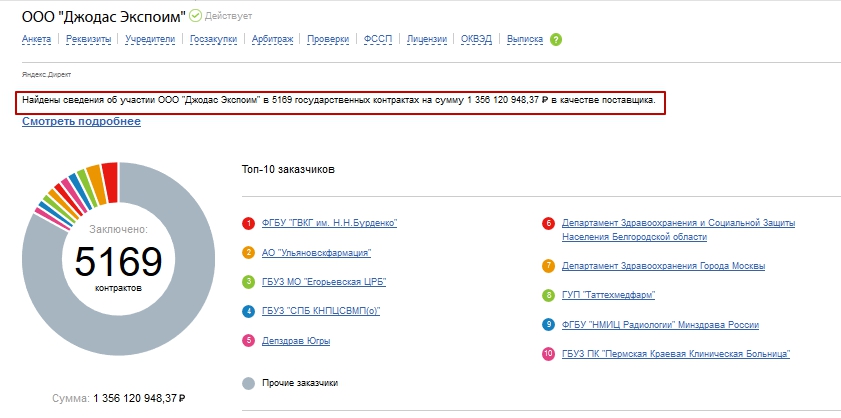Screen dimensions: 841x418
Task: Open ГУП "Таттехмедфарм" customer link
Action: [608, 295]
